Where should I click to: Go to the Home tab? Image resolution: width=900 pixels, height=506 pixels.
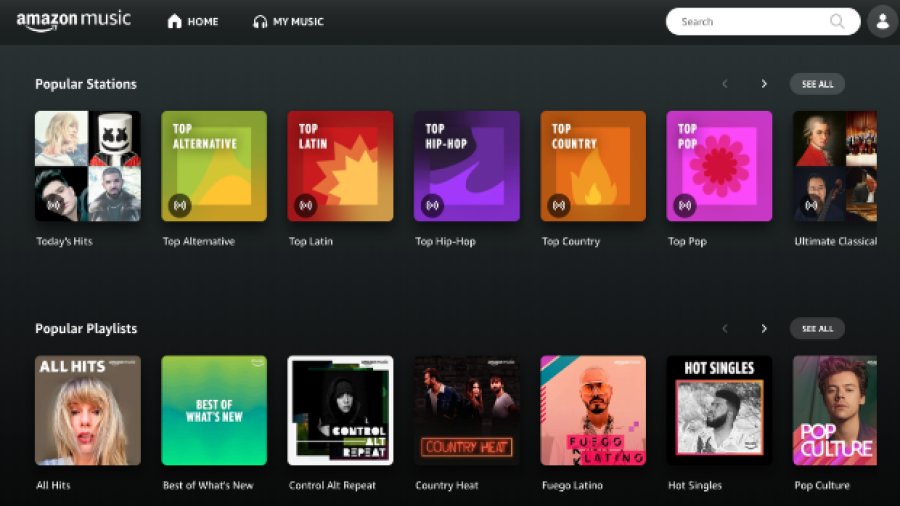tap(192, 21)
